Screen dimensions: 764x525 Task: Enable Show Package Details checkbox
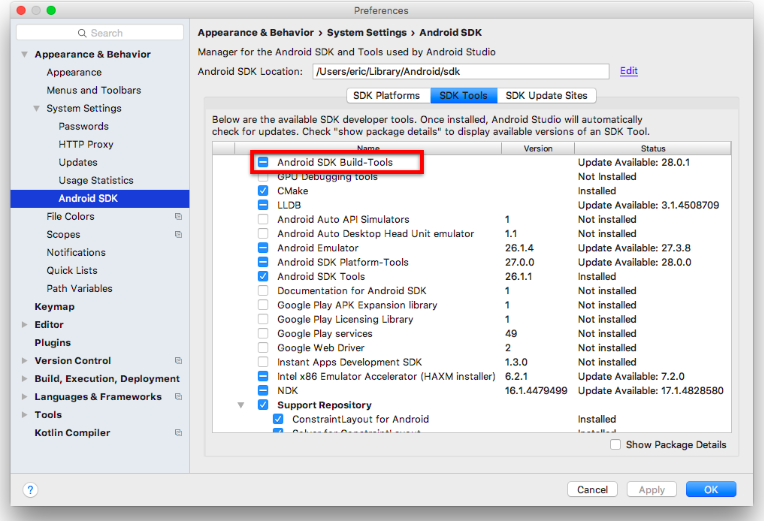coord(616,445)
